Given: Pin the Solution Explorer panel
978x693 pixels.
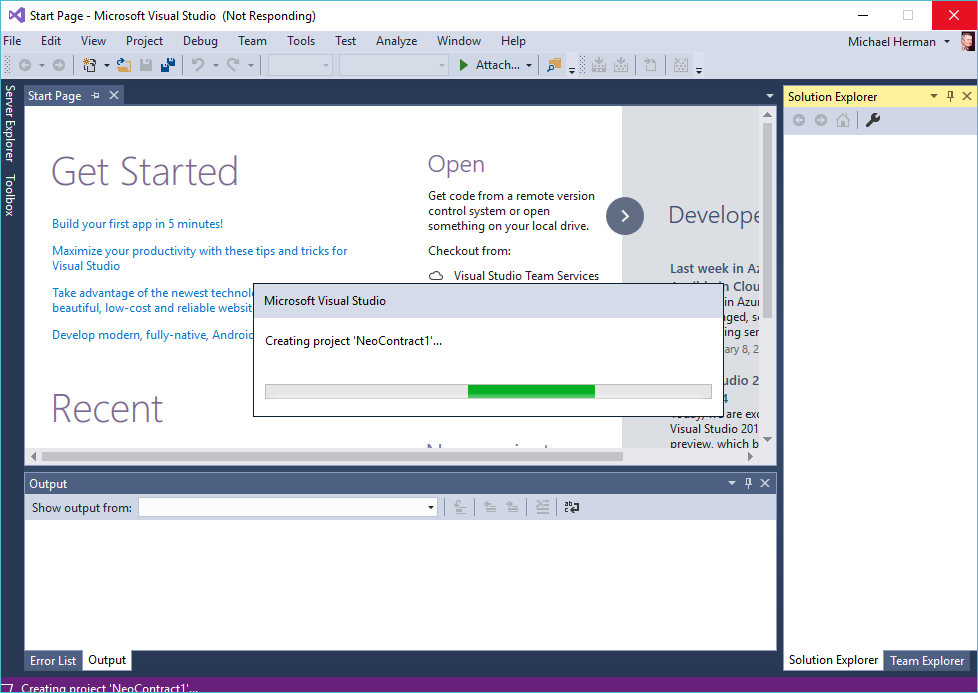Looking at the screenshot, I should (951, 96).
